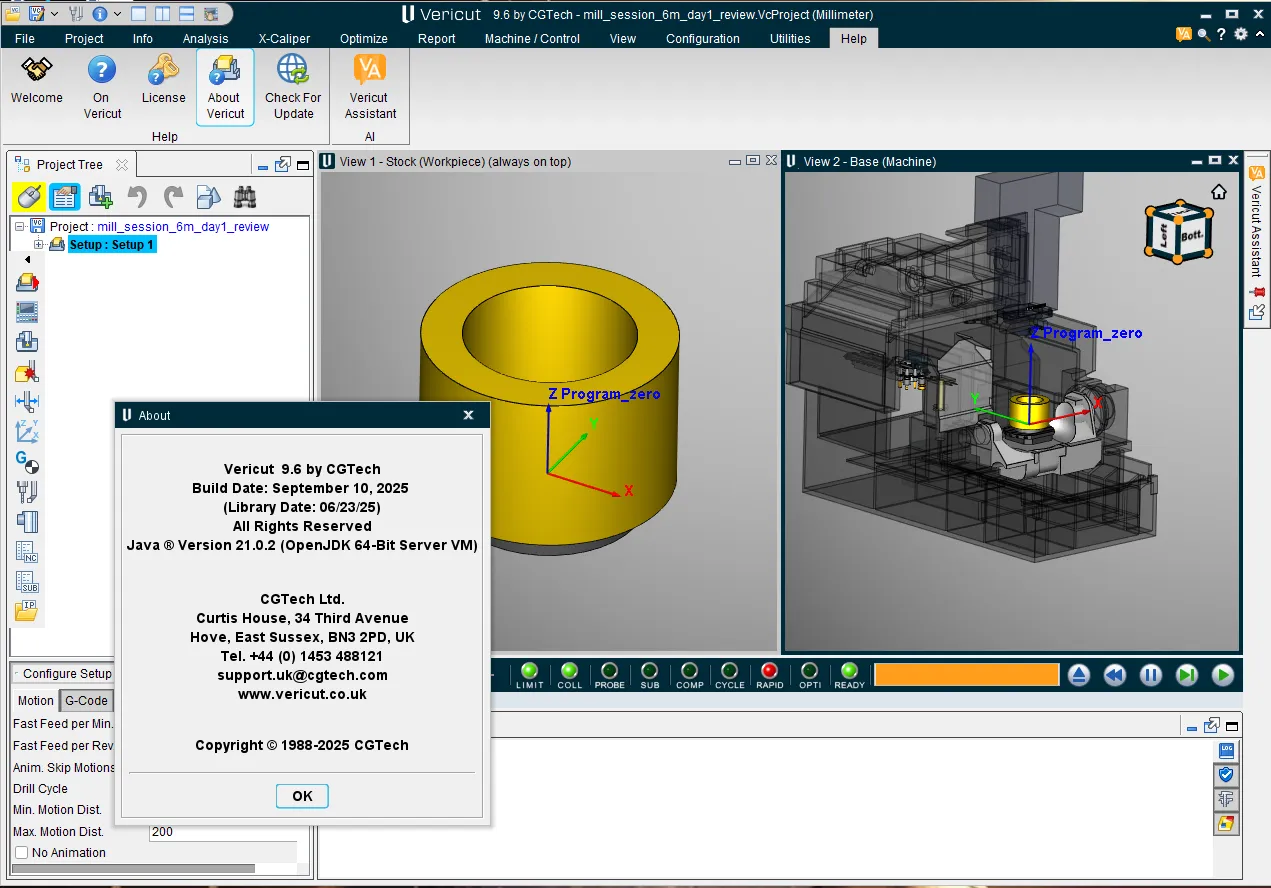This screenshot has width=1271, height=888.
Task: Click OK in the About dialog
Action: (302, 796)
